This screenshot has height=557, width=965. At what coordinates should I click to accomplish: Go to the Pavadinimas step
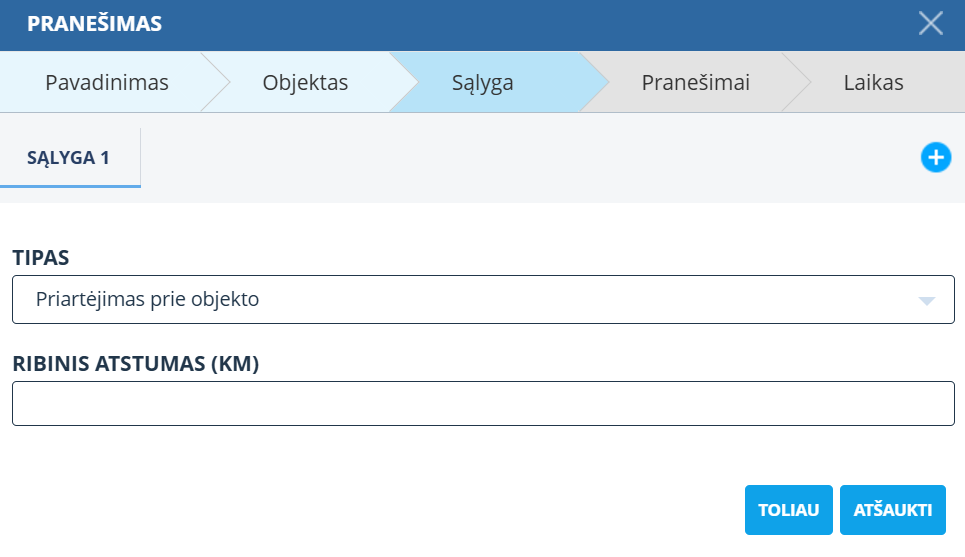[x=106, y=82]
